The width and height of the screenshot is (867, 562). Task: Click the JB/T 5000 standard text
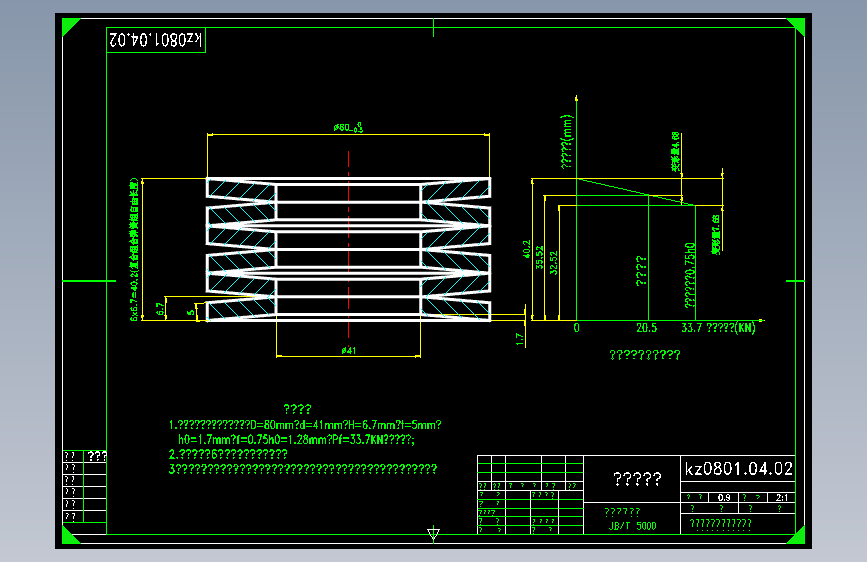(x=633, y=525)
